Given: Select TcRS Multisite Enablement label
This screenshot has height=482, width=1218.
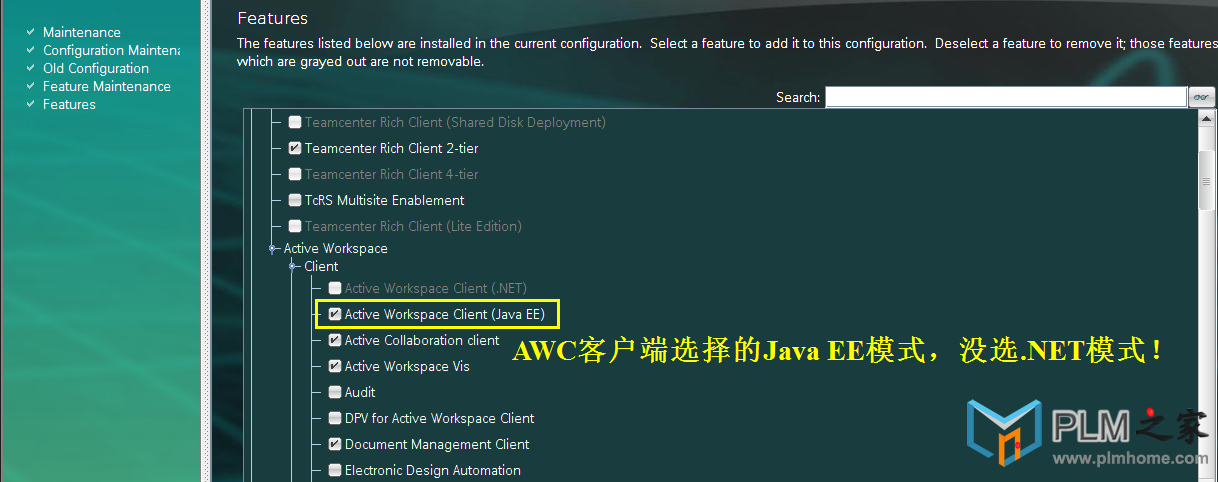Looking at the screenshot, I should click(385, 200).
